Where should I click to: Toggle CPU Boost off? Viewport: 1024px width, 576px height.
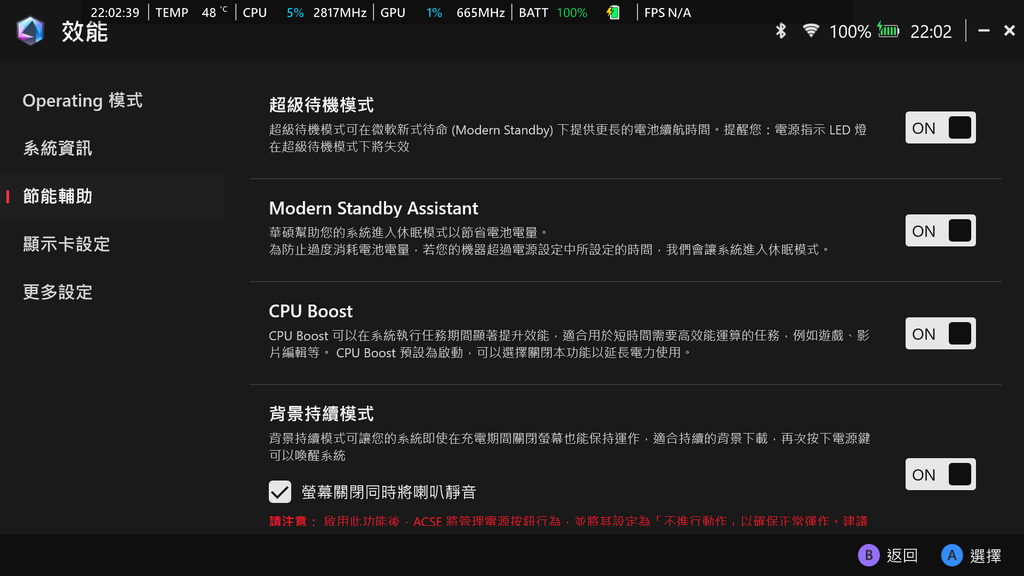[940, 334]
